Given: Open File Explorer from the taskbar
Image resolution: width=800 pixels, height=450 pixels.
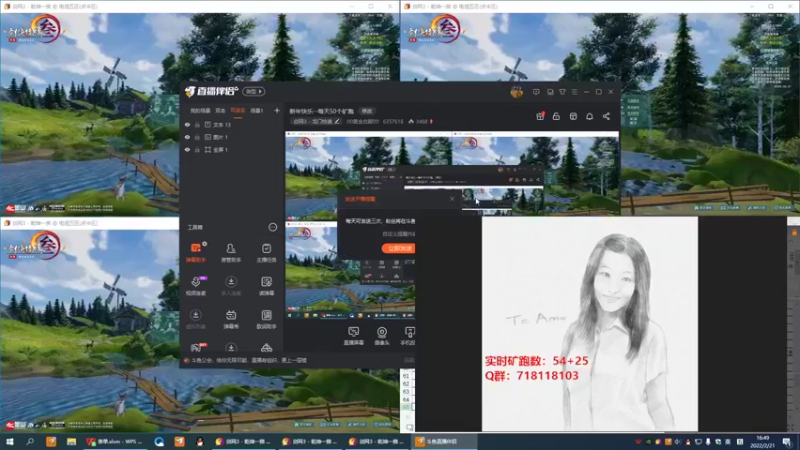Looking at the screenshot, I should pyautogui.click(x=71, y=441).
